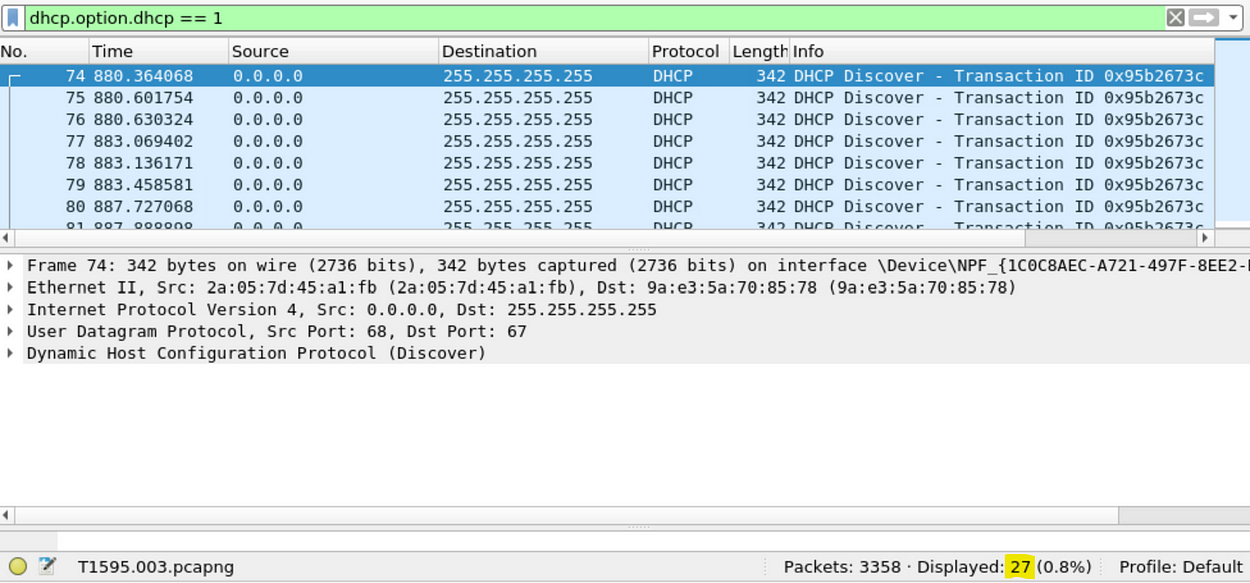Sort by the Destination column header
This screenshot has width=1250, height=583.
543,52
